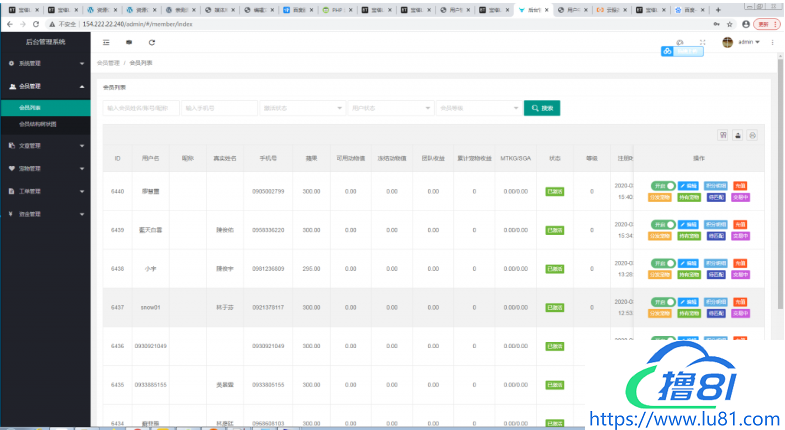Expand the 系统管理 sidebar menu
Screen dimensions: 785x430
(45, 63)
